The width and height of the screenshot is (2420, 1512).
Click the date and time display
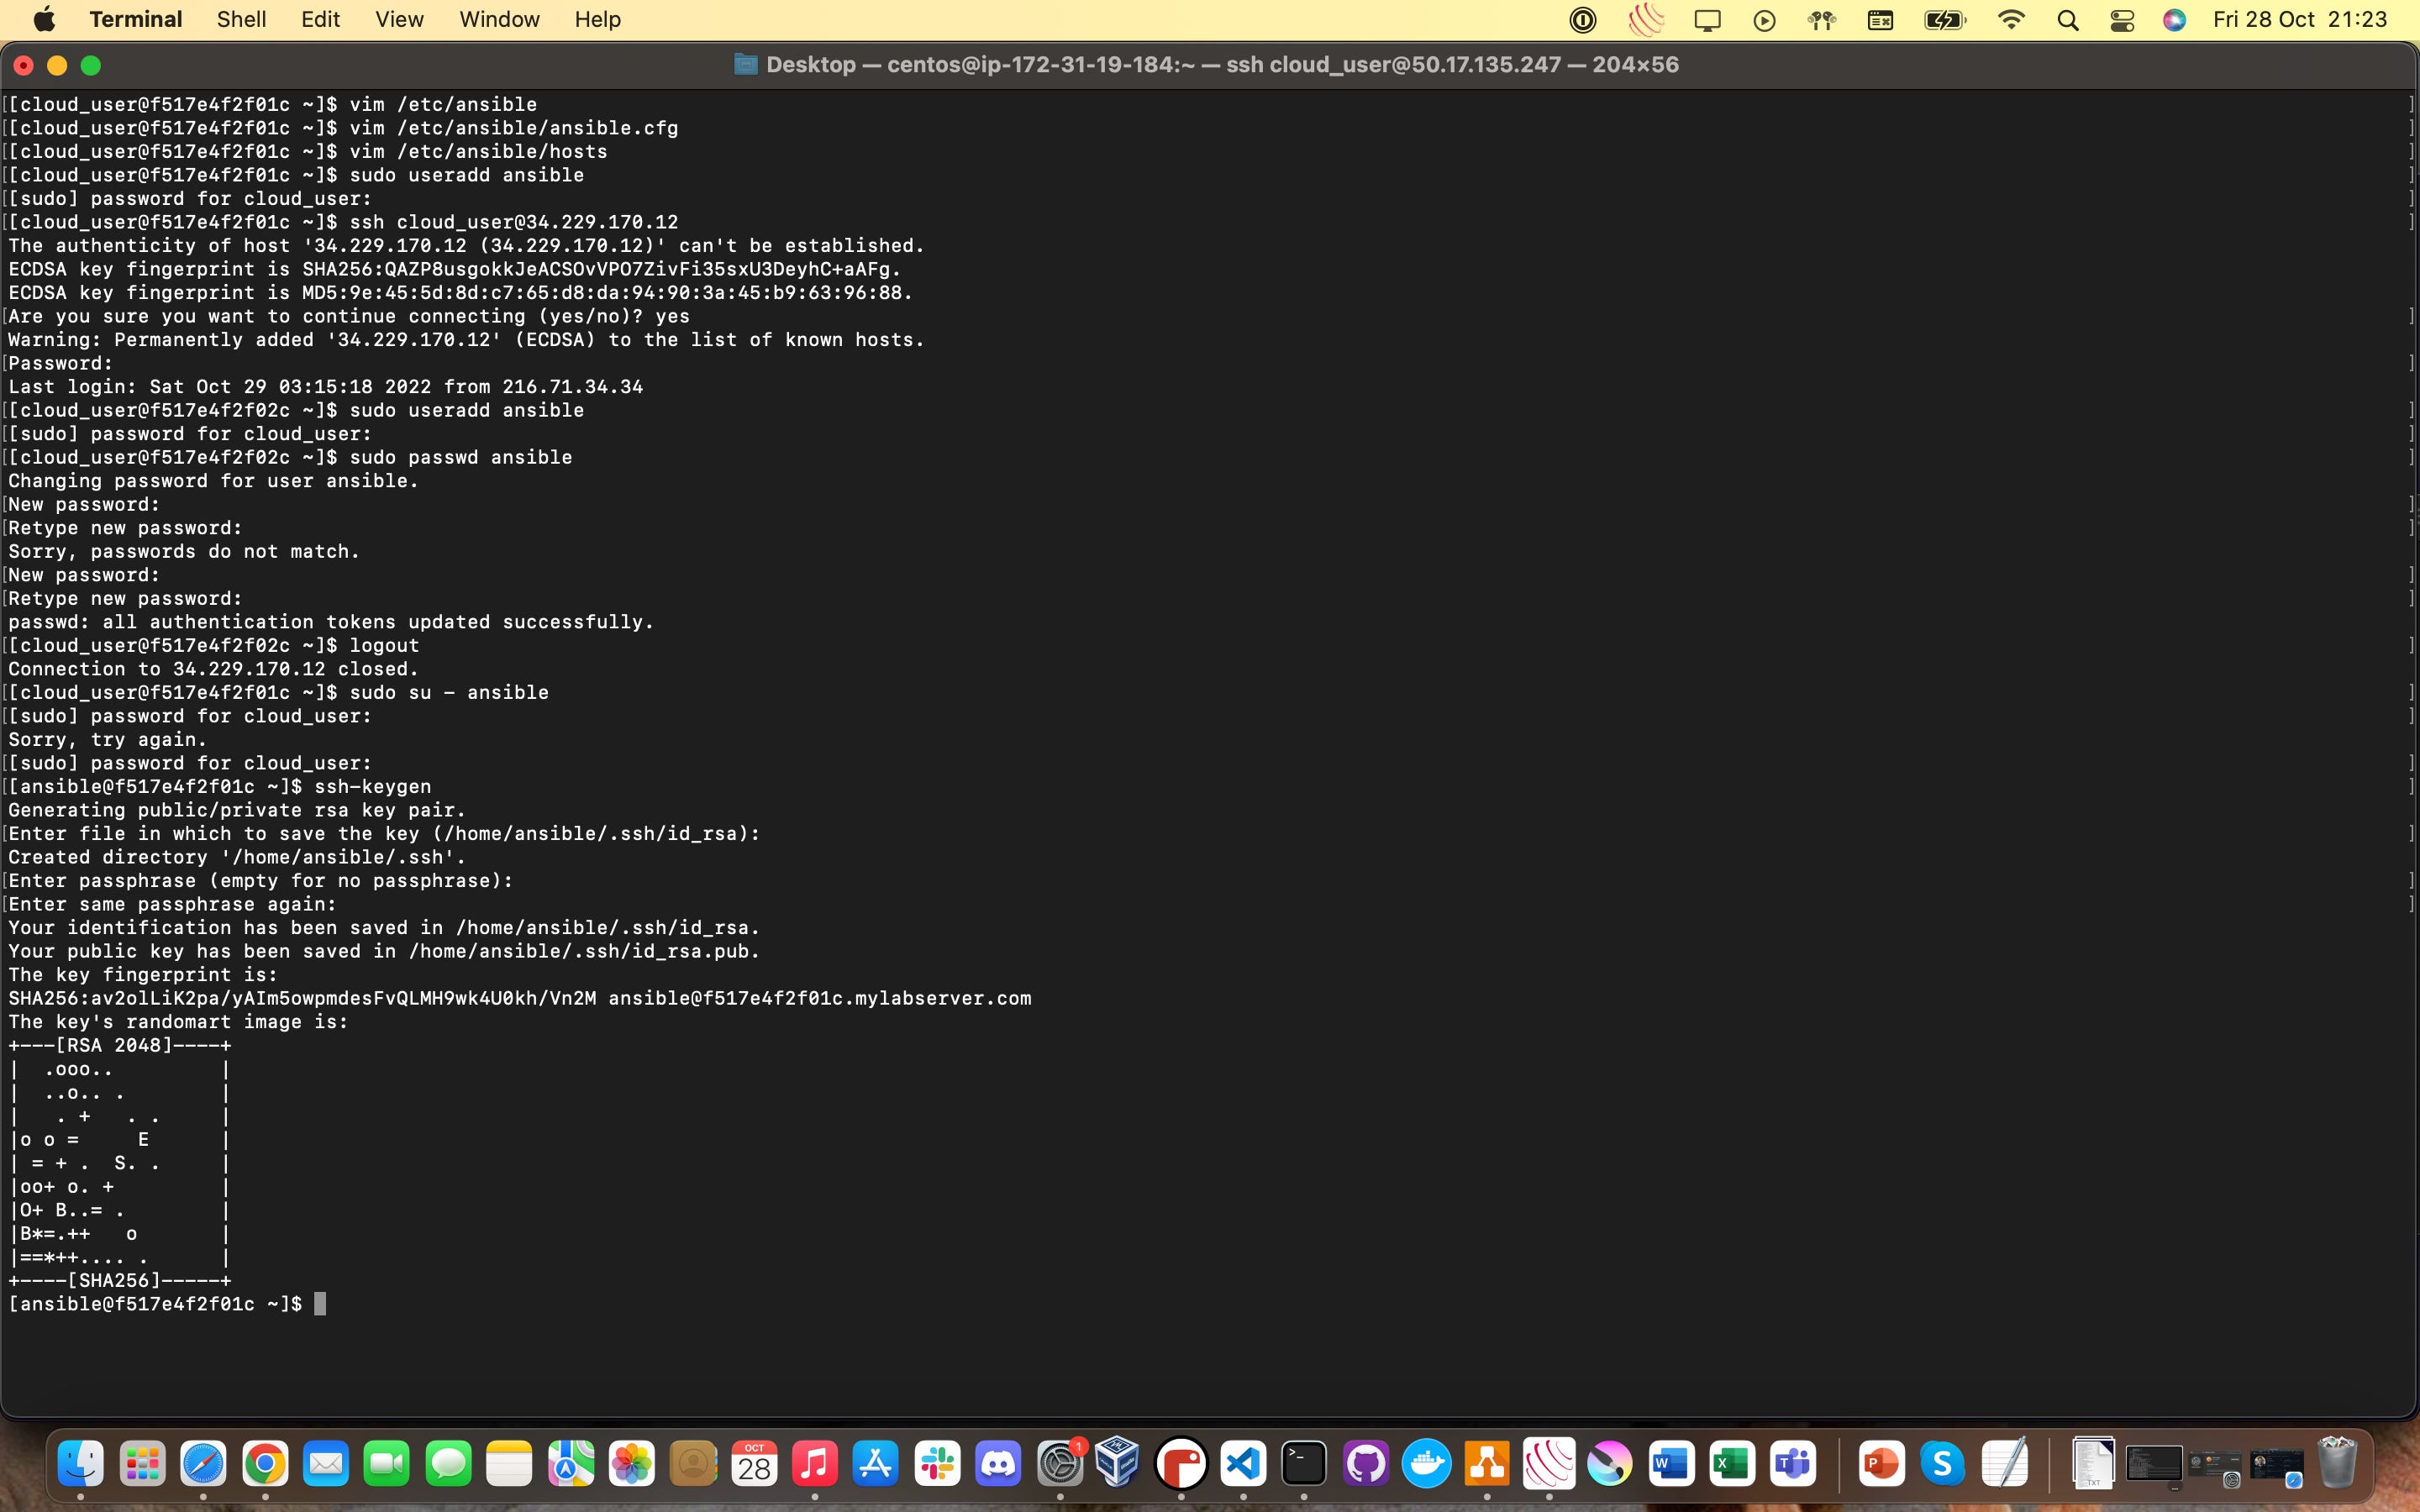pyautogui.click(x=2300, y=19)
